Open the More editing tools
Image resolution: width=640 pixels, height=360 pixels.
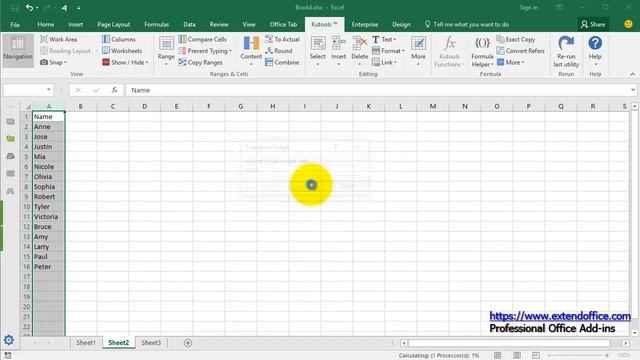418,51
